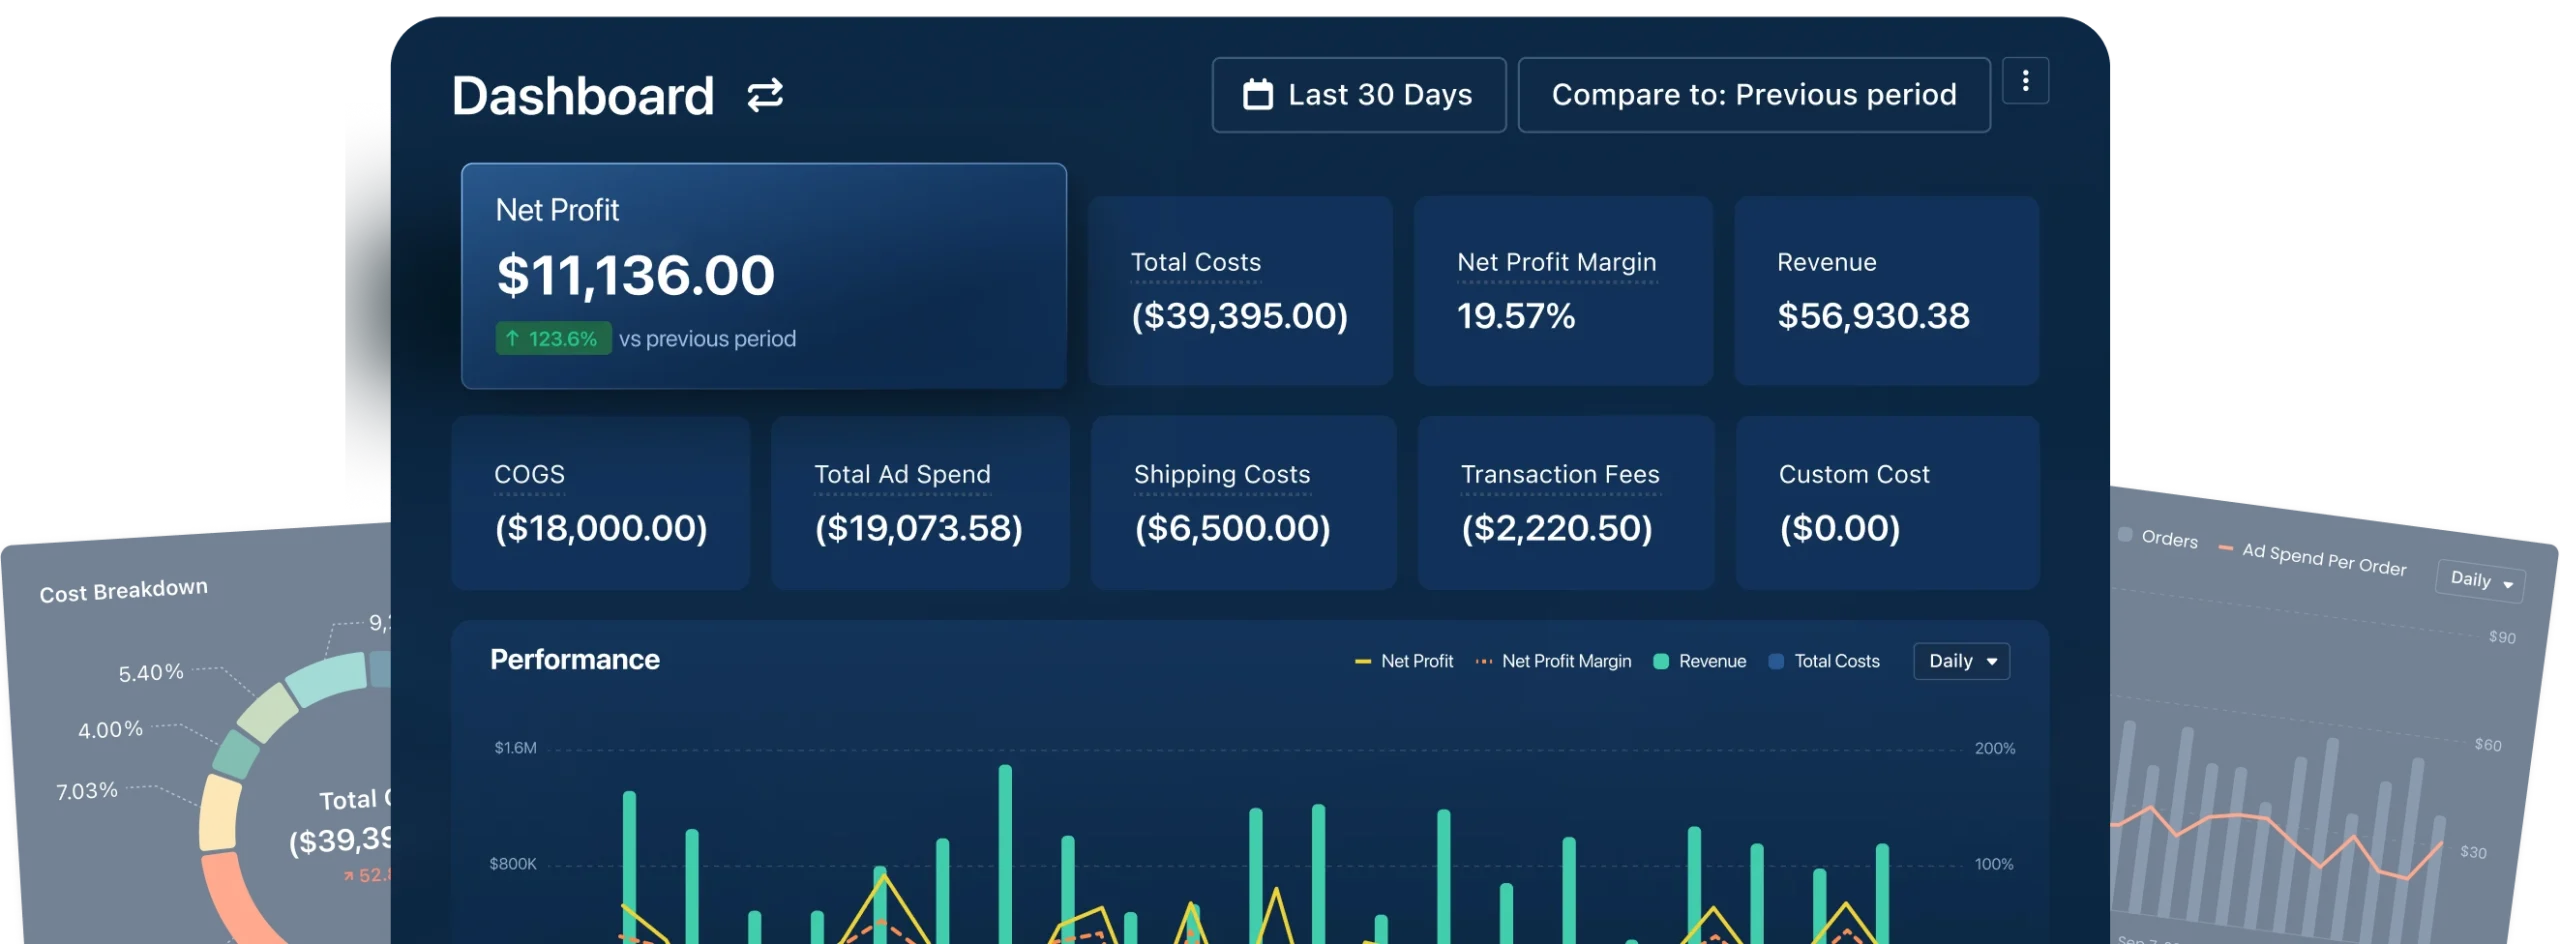Click the 7.03% label in Cost Breakdown
The image size is (2560, 944).
pyautogui.click(x=87, y=791)
